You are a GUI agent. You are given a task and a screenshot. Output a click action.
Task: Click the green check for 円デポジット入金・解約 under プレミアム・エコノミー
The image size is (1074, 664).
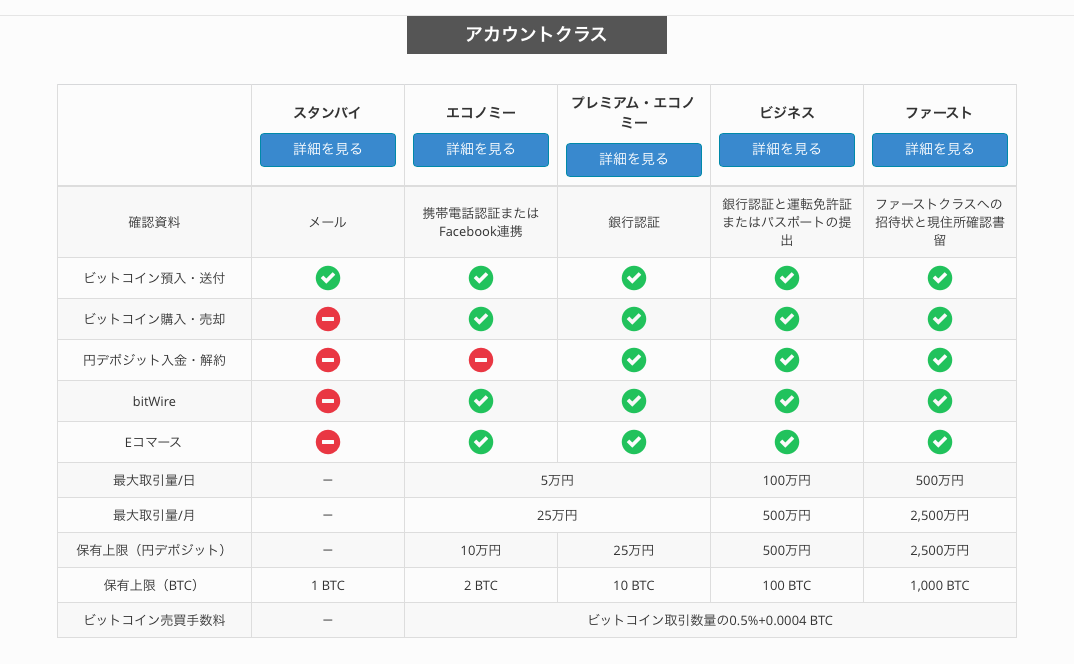pos(633,360)
